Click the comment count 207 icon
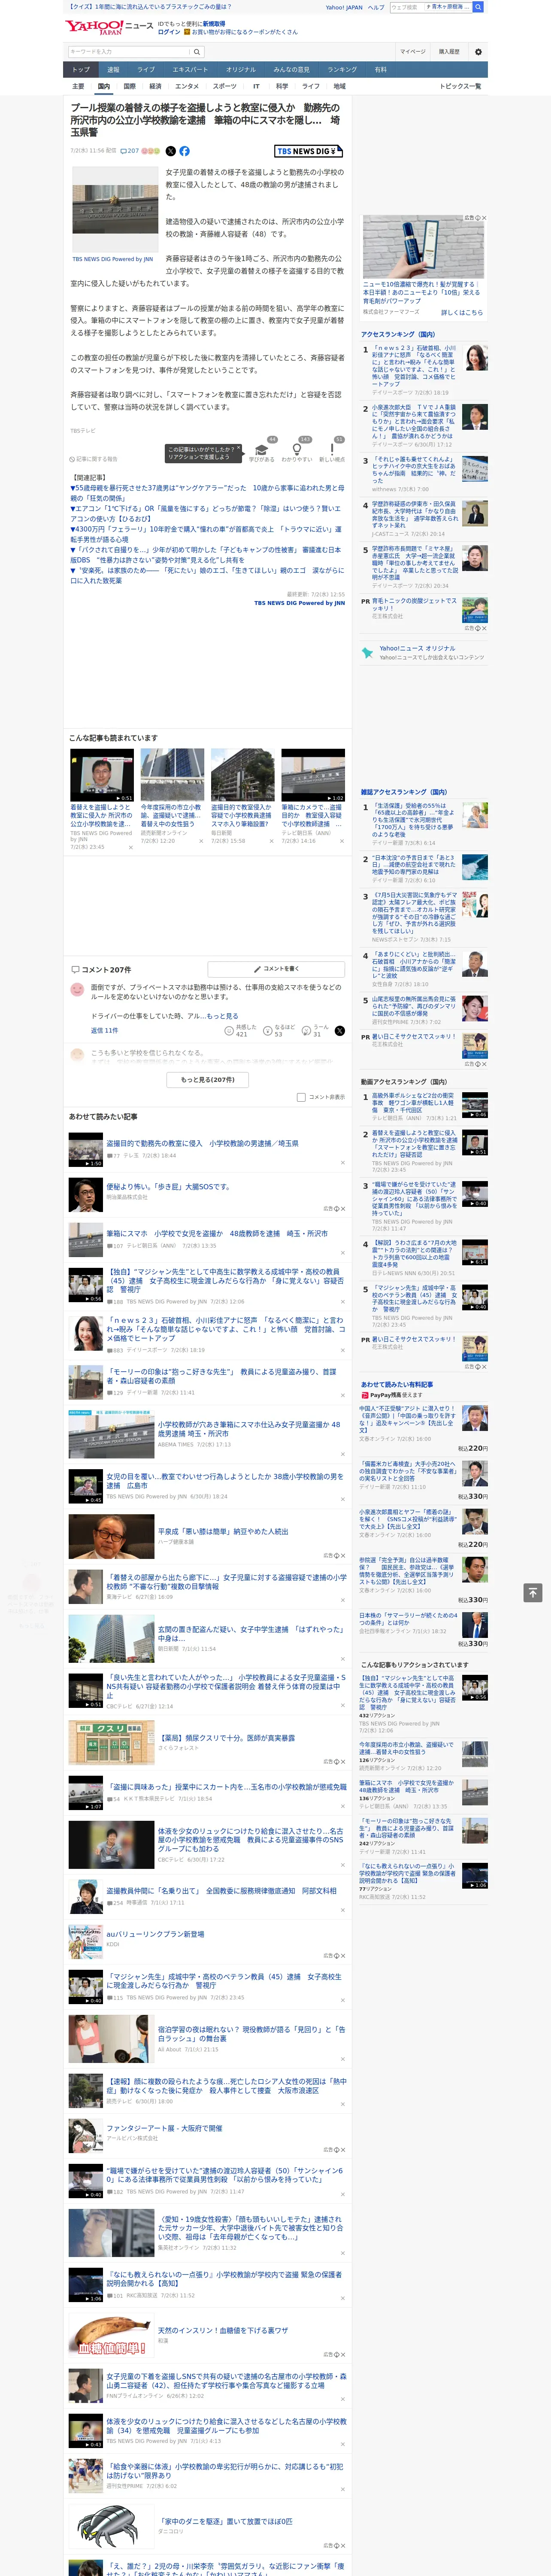This screenshot has width=551, height=2576. click(130, 151)
